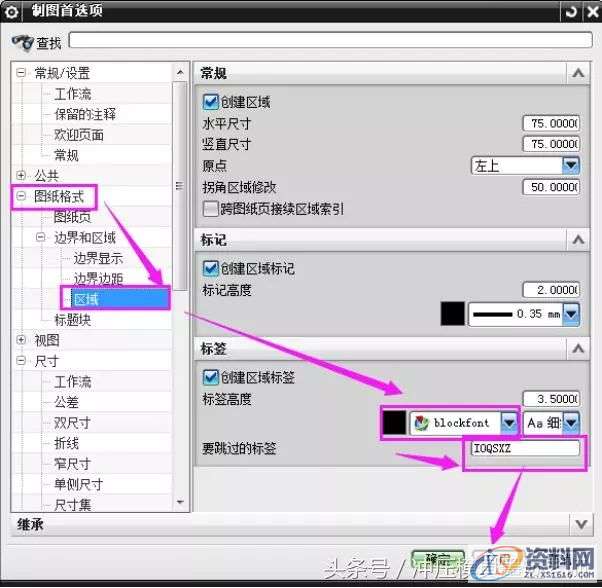602x588 pixels.
Task: Collapse the 标签 section header arrow
Action: [x=578, y=349]
